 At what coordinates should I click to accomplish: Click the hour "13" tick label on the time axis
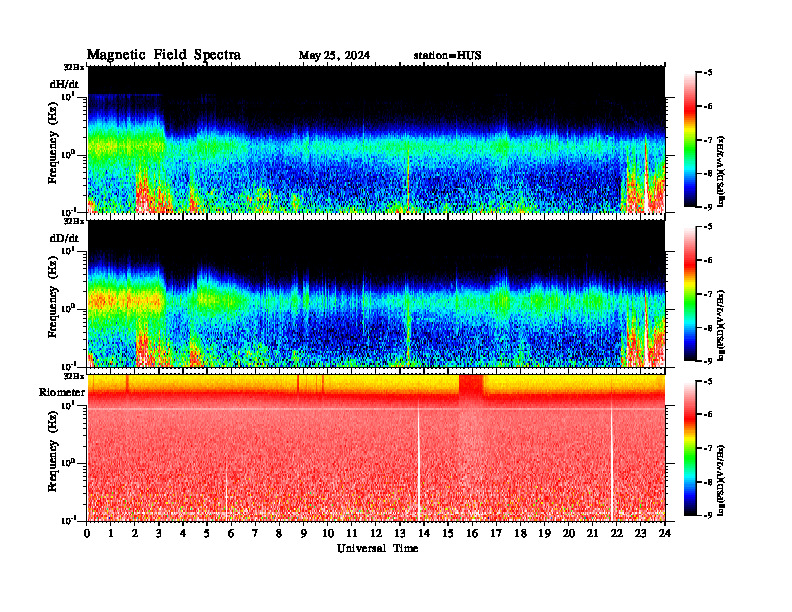pyautogui.click(x=400, y=533)
